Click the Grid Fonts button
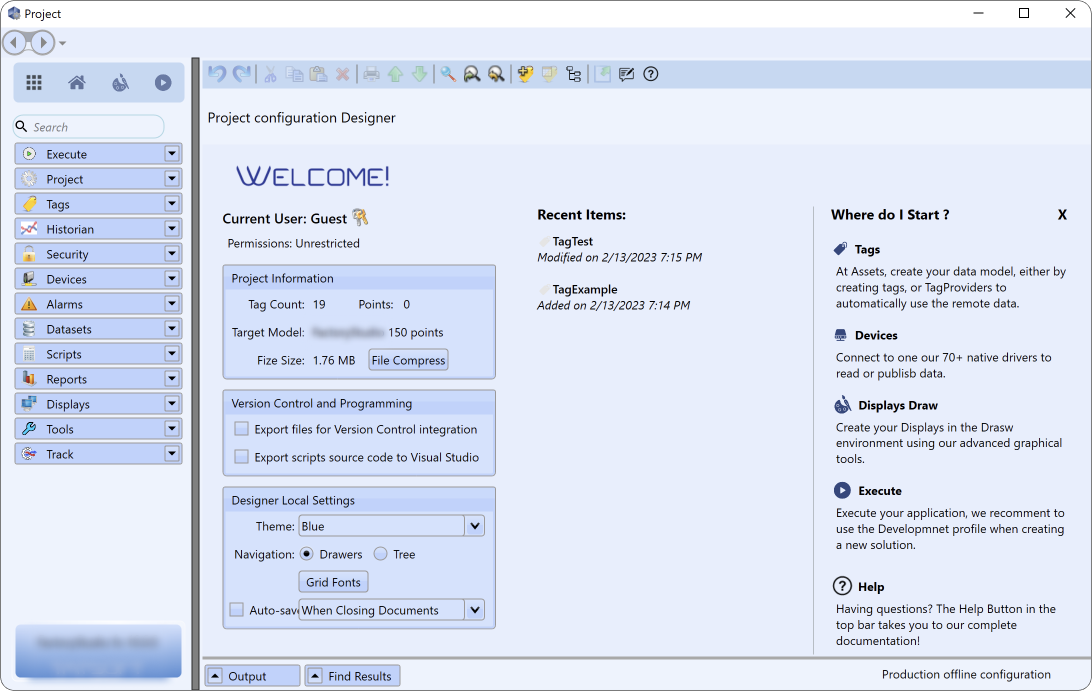 pyautogui.click(x=334, y=582)
